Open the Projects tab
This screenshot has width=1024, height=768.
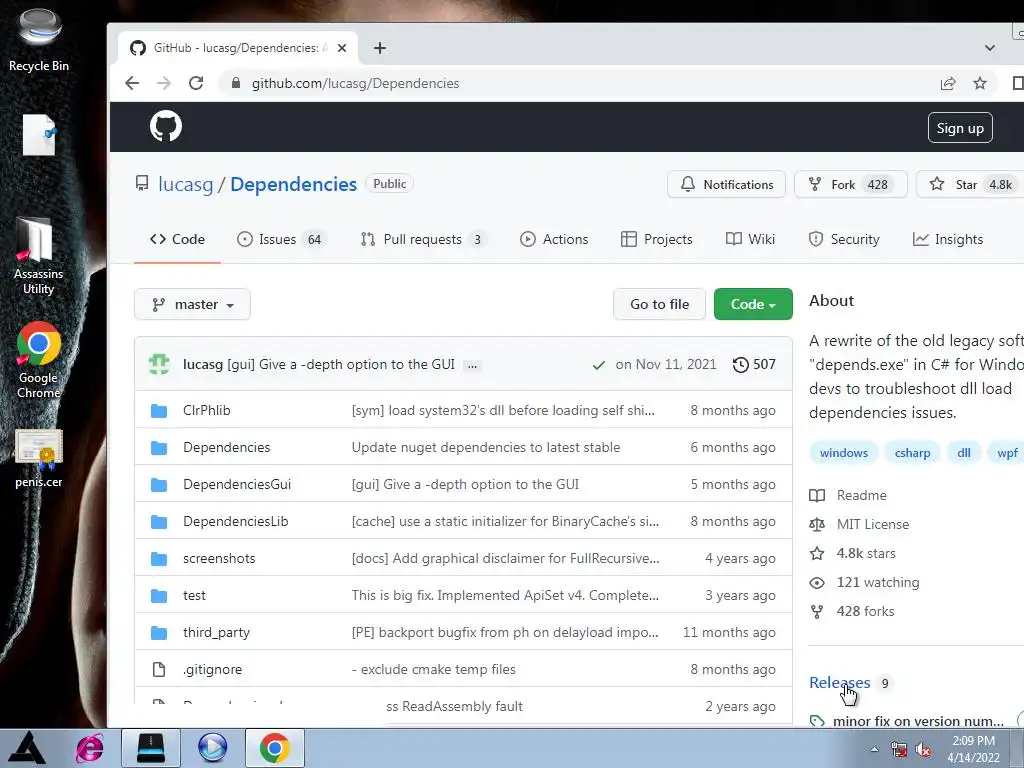click(x=656, y=239)
